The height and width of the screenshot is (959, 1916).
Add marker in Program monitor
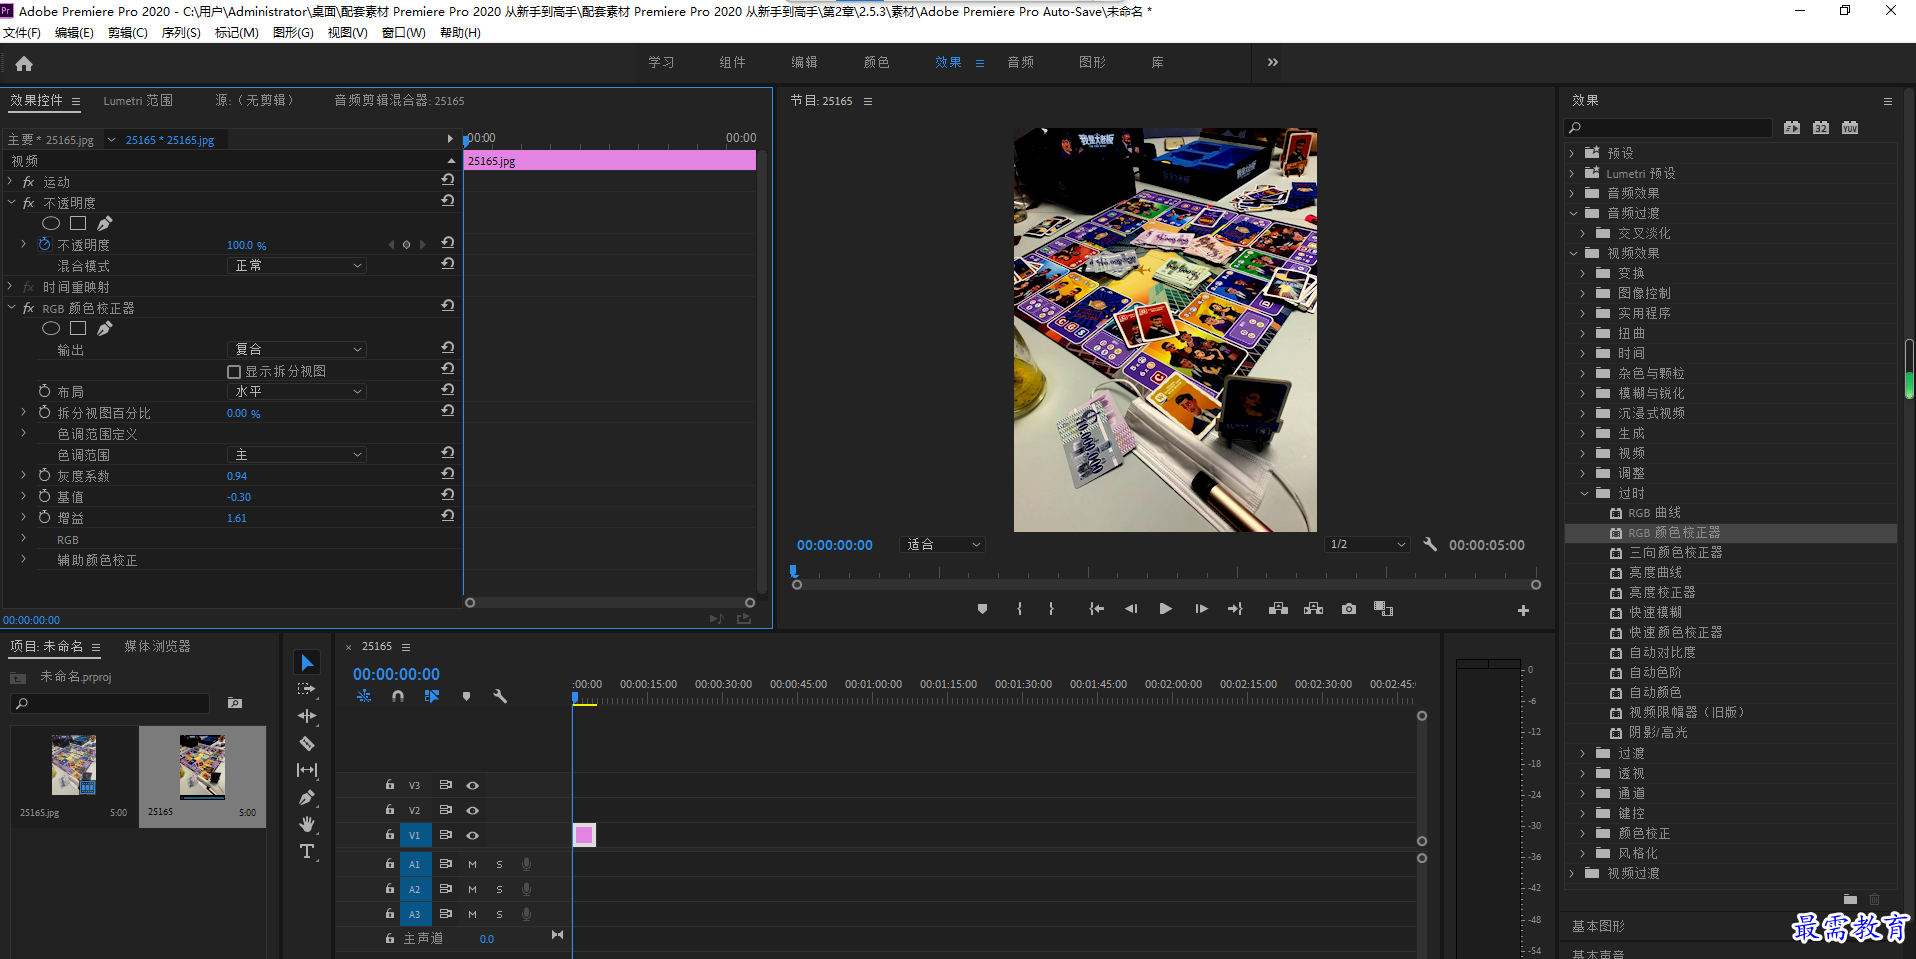[982, 609]
